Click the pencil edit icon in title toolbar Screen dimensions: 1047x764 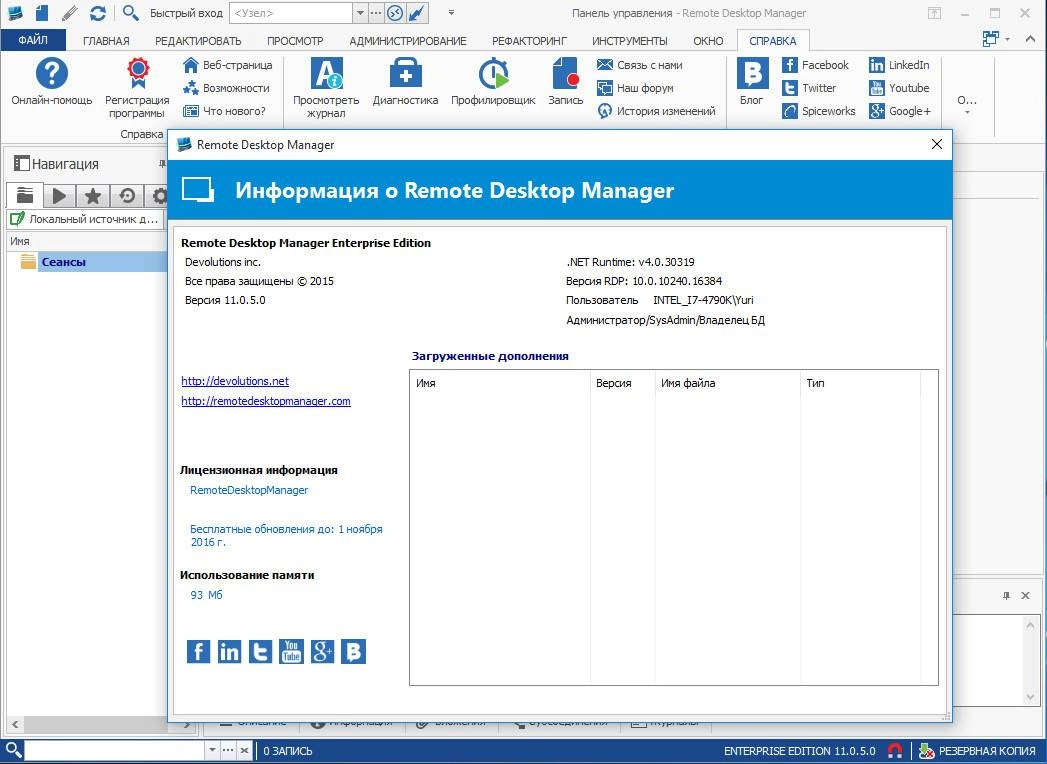click(70, 13)
